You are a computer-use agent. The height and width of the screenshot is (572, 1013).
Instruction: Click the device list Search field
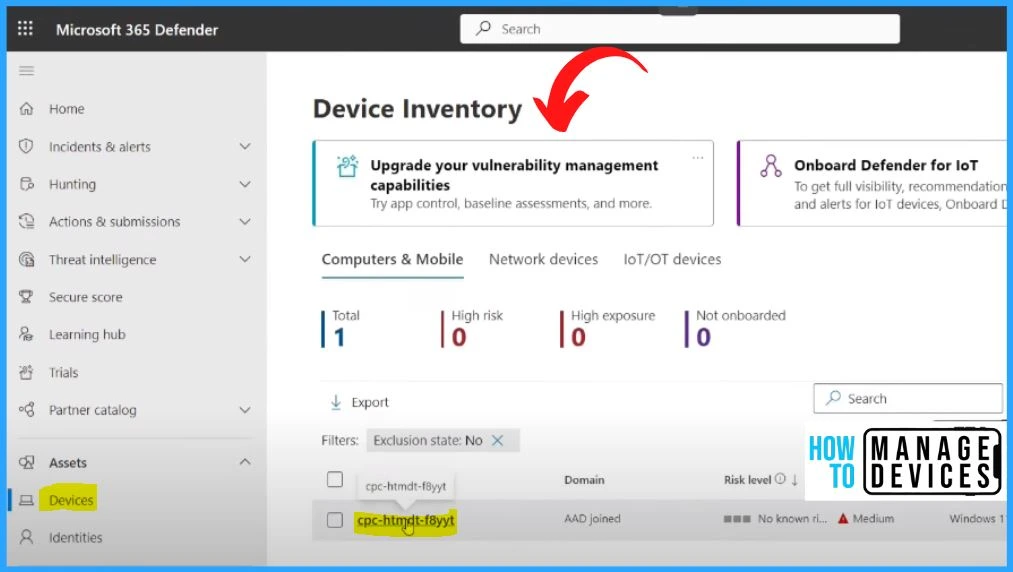pyautogui.click(x=908, y=399)
